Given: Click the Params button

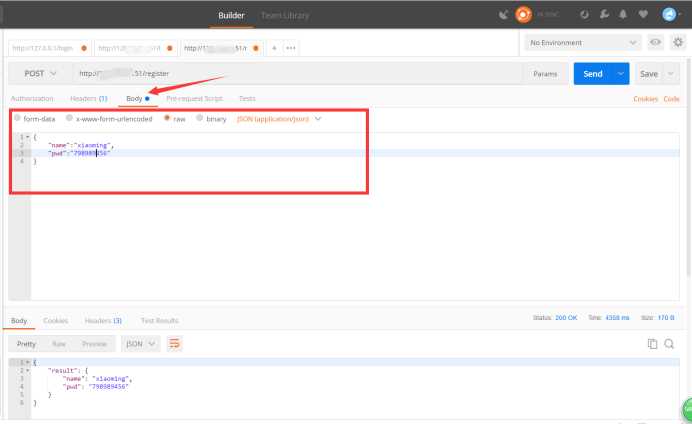Looking at the screenshot, I should (545, 74).
